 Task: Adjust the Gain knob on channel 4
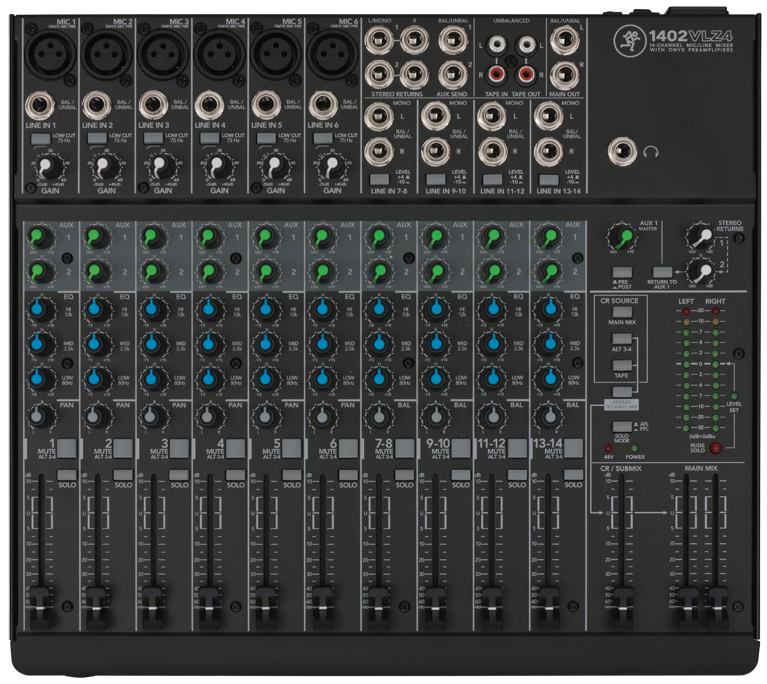pos(219,168)
